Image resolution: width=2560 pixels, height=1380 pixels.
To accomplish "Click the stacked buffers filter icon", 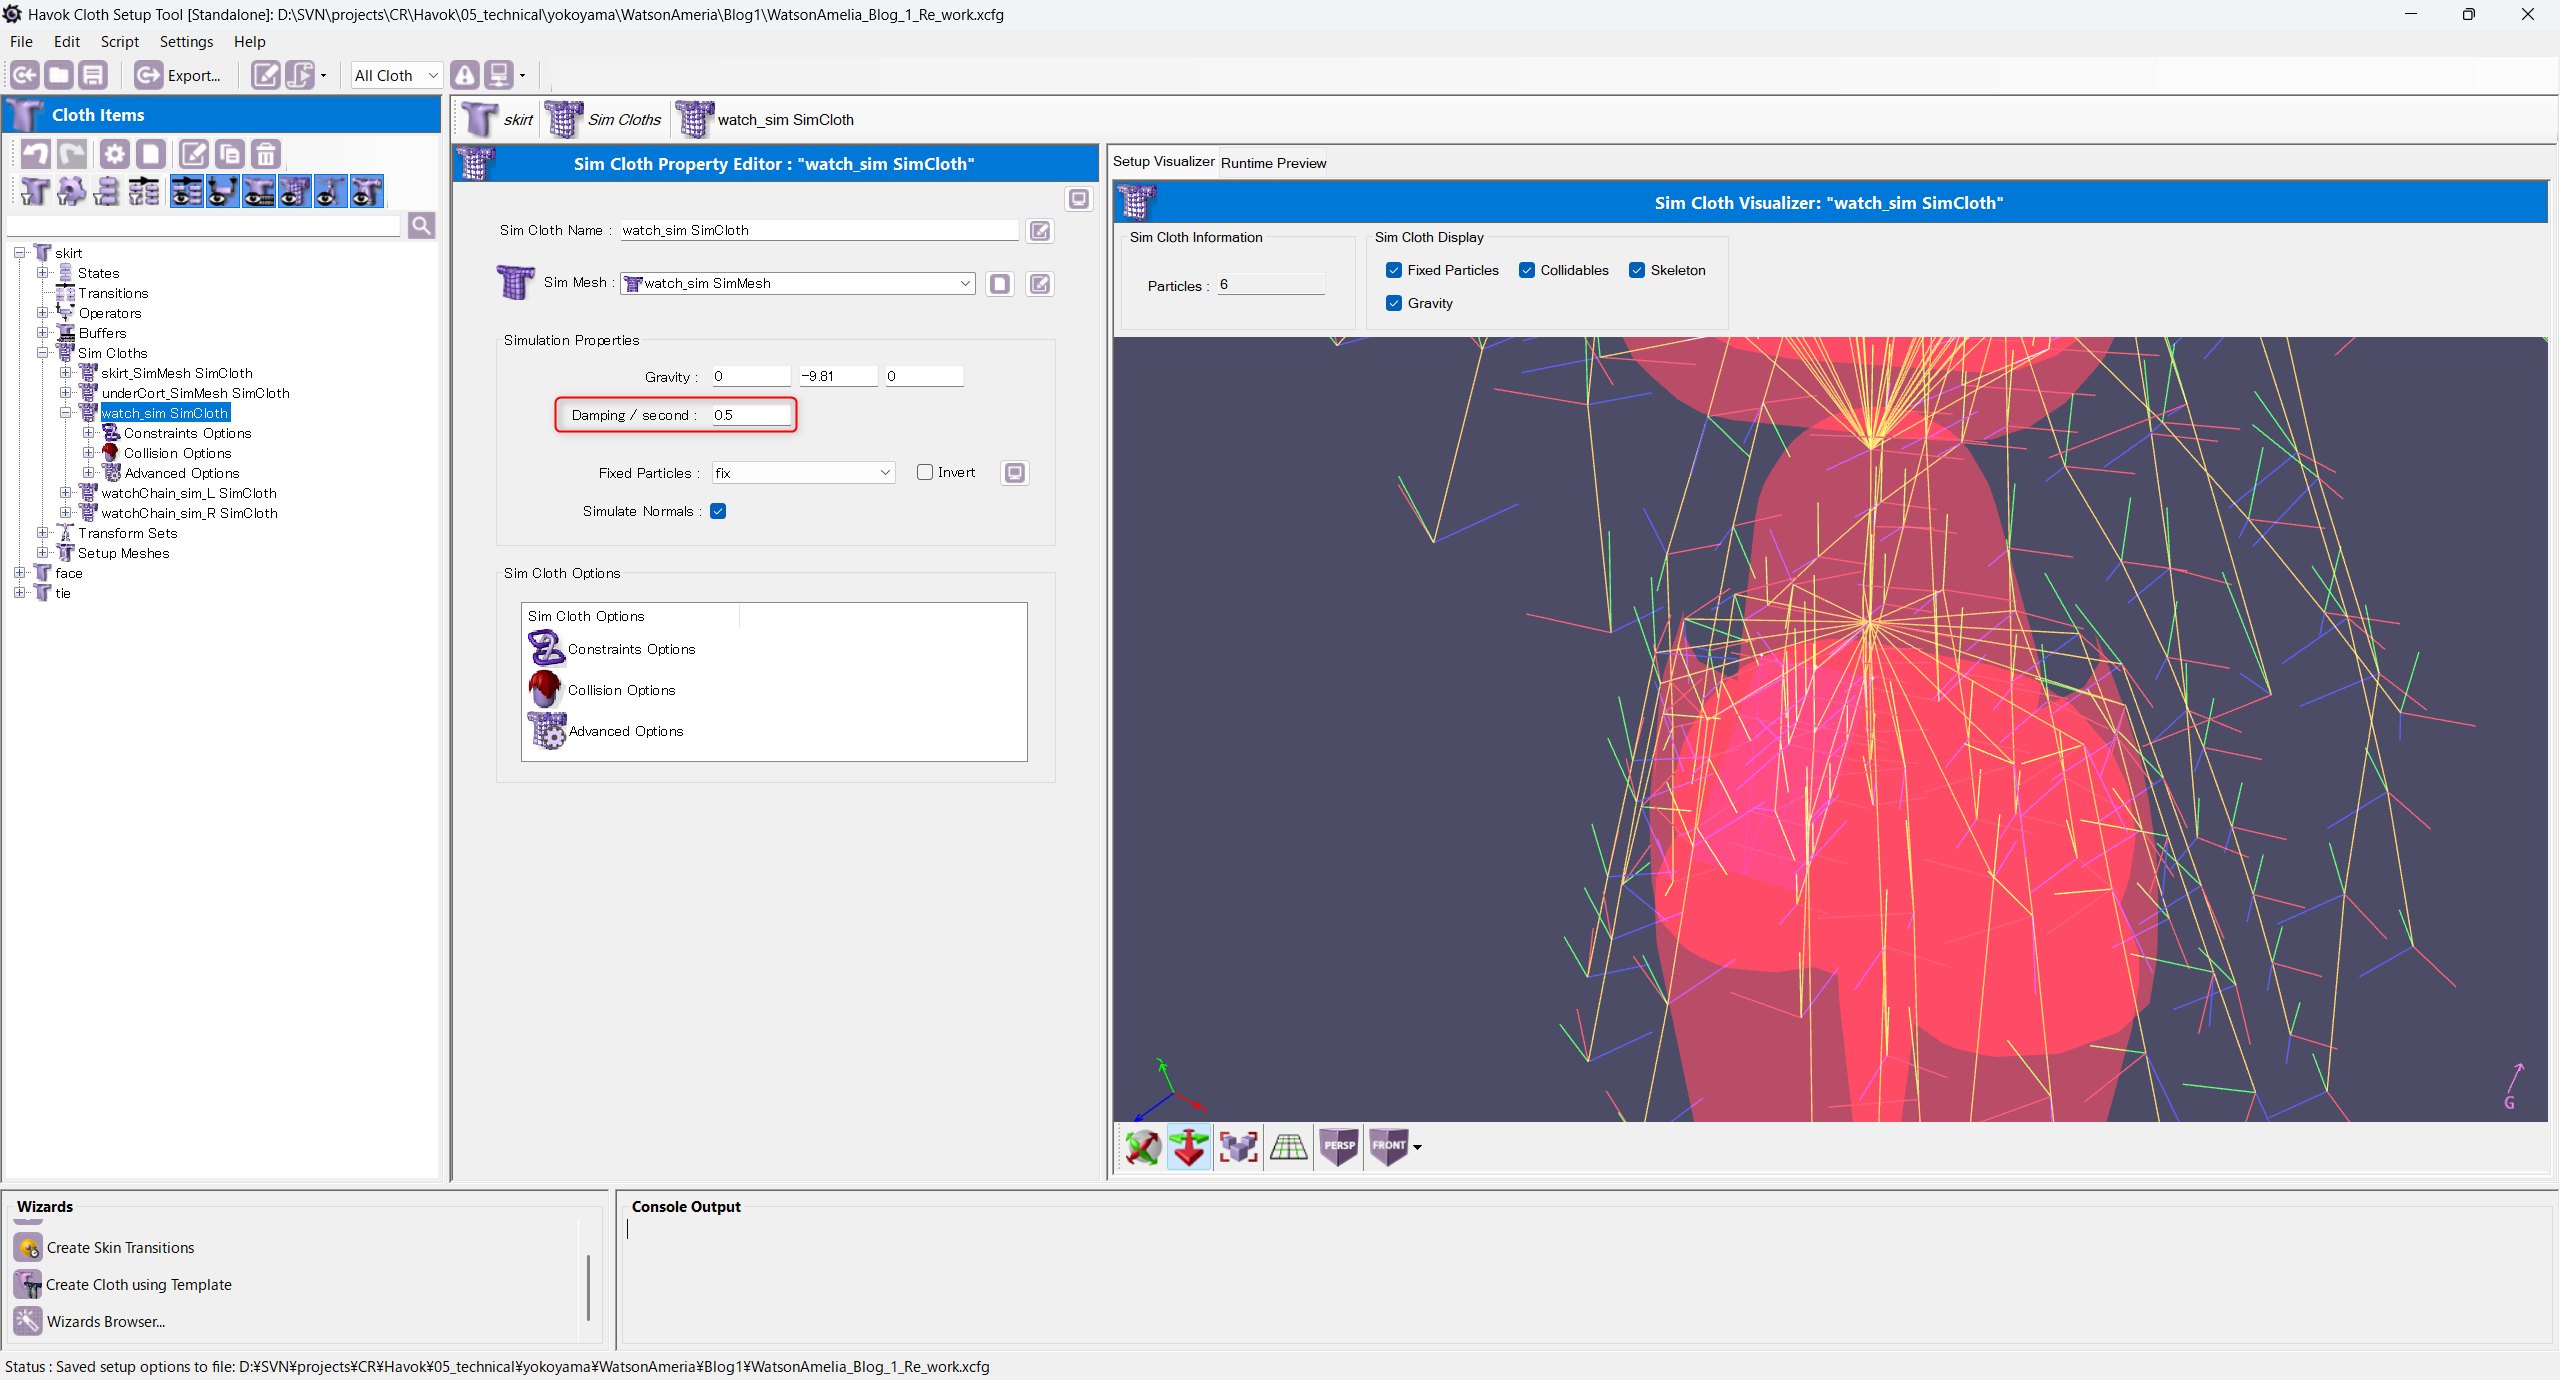I will (107, 191).
